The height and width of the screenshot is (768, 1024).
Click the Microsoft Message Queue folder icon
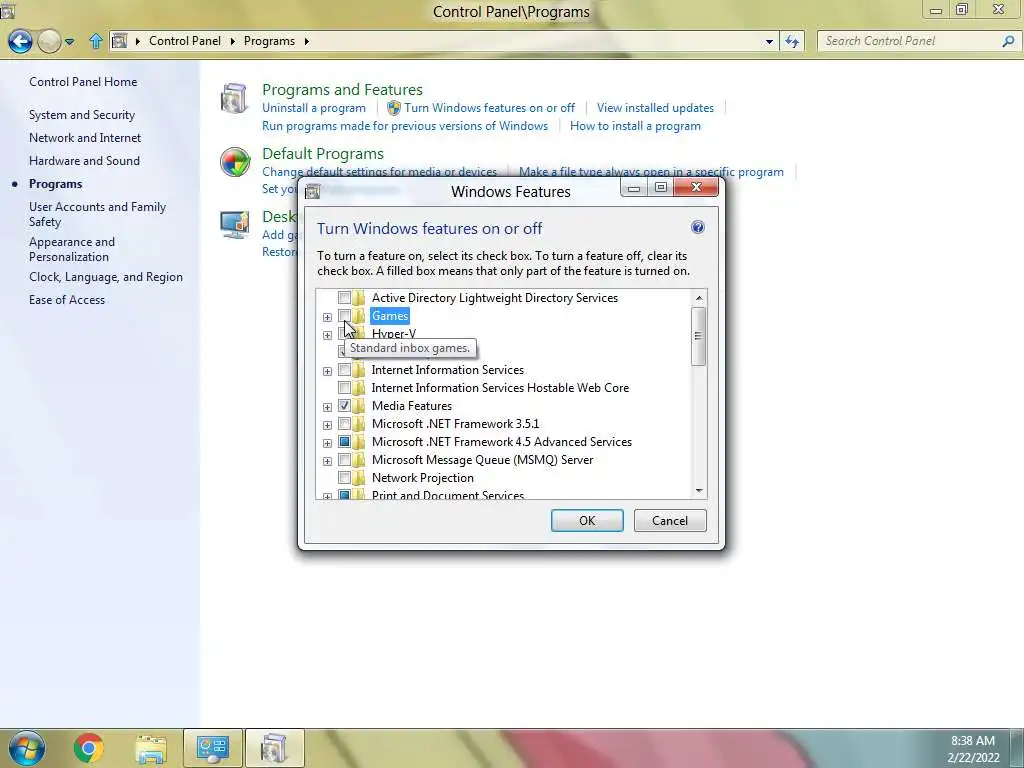point(359,460)
